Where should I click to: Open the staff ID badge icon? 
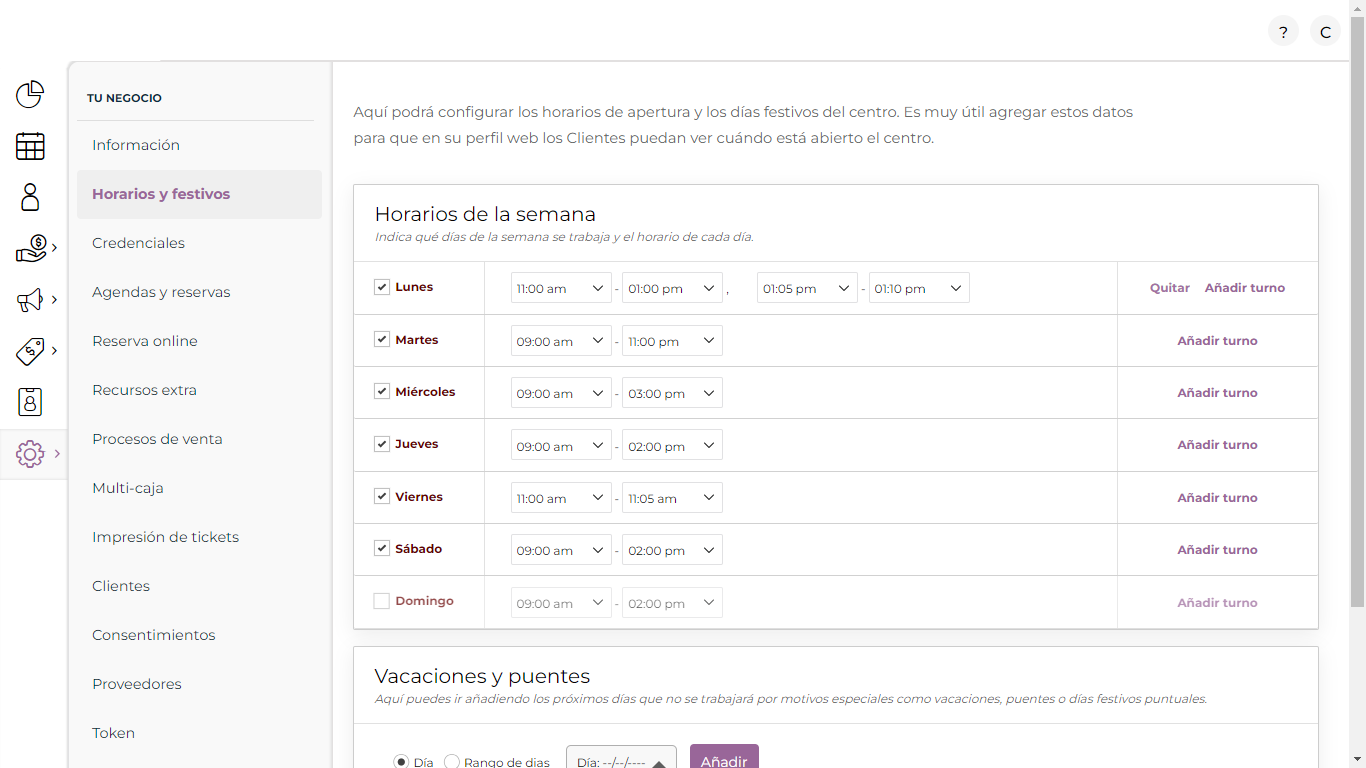coord(30,402)
